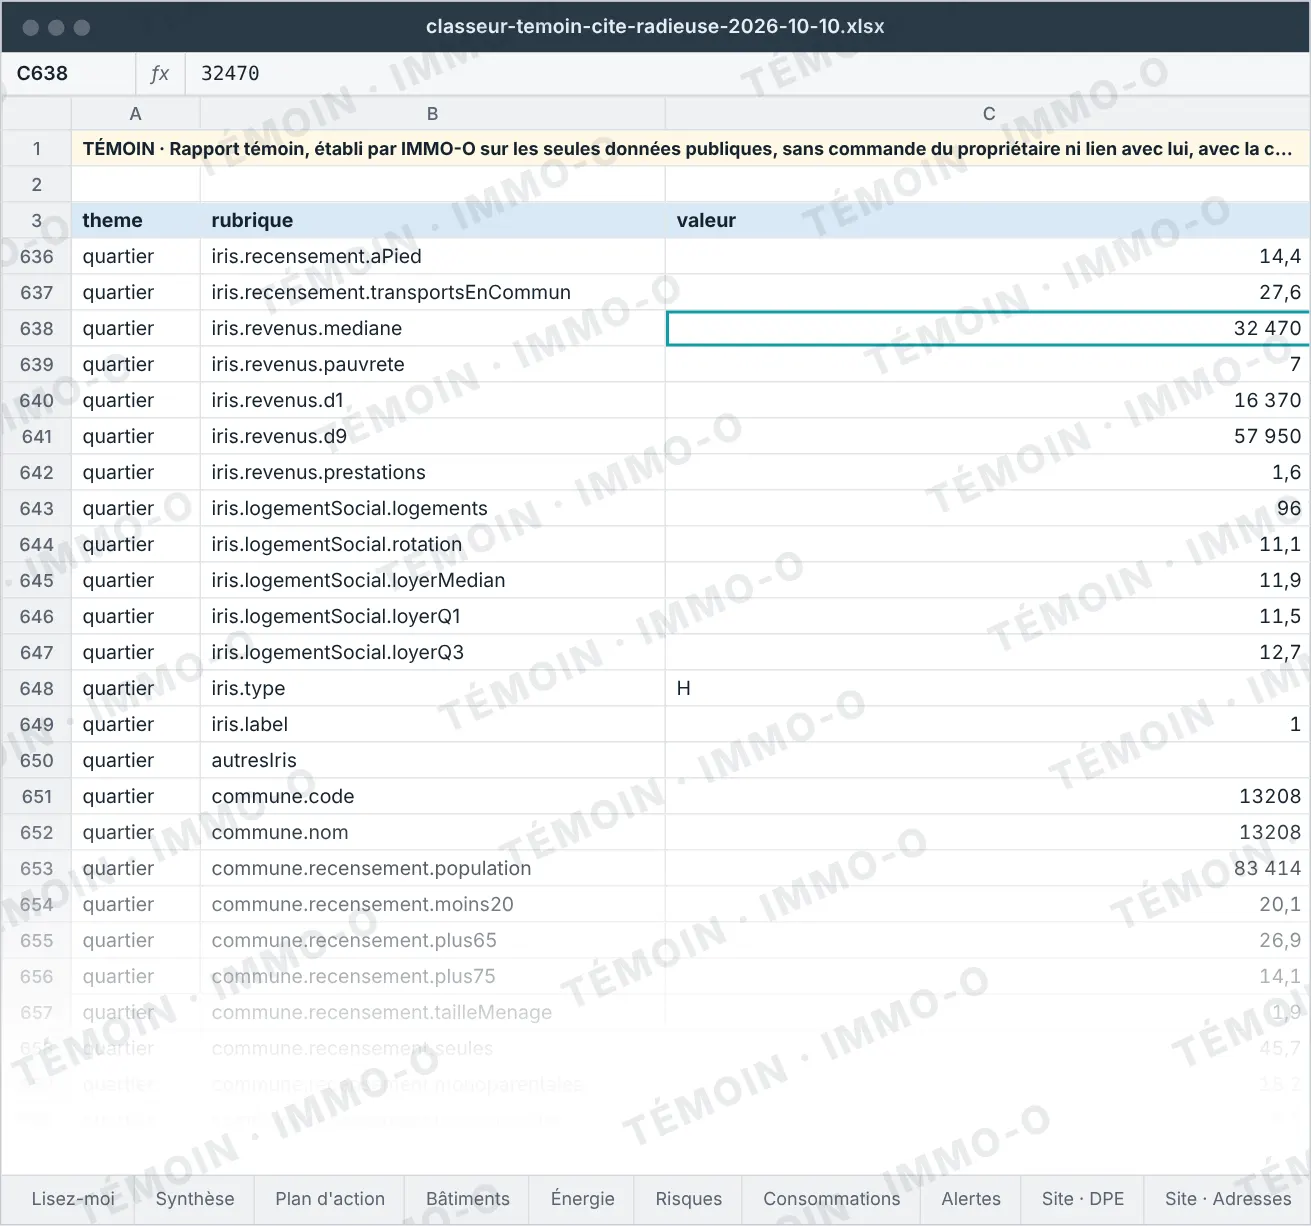1311x1226 pixels.
Task: Switch to the Consommations tab
Action: click(832, 1199)
